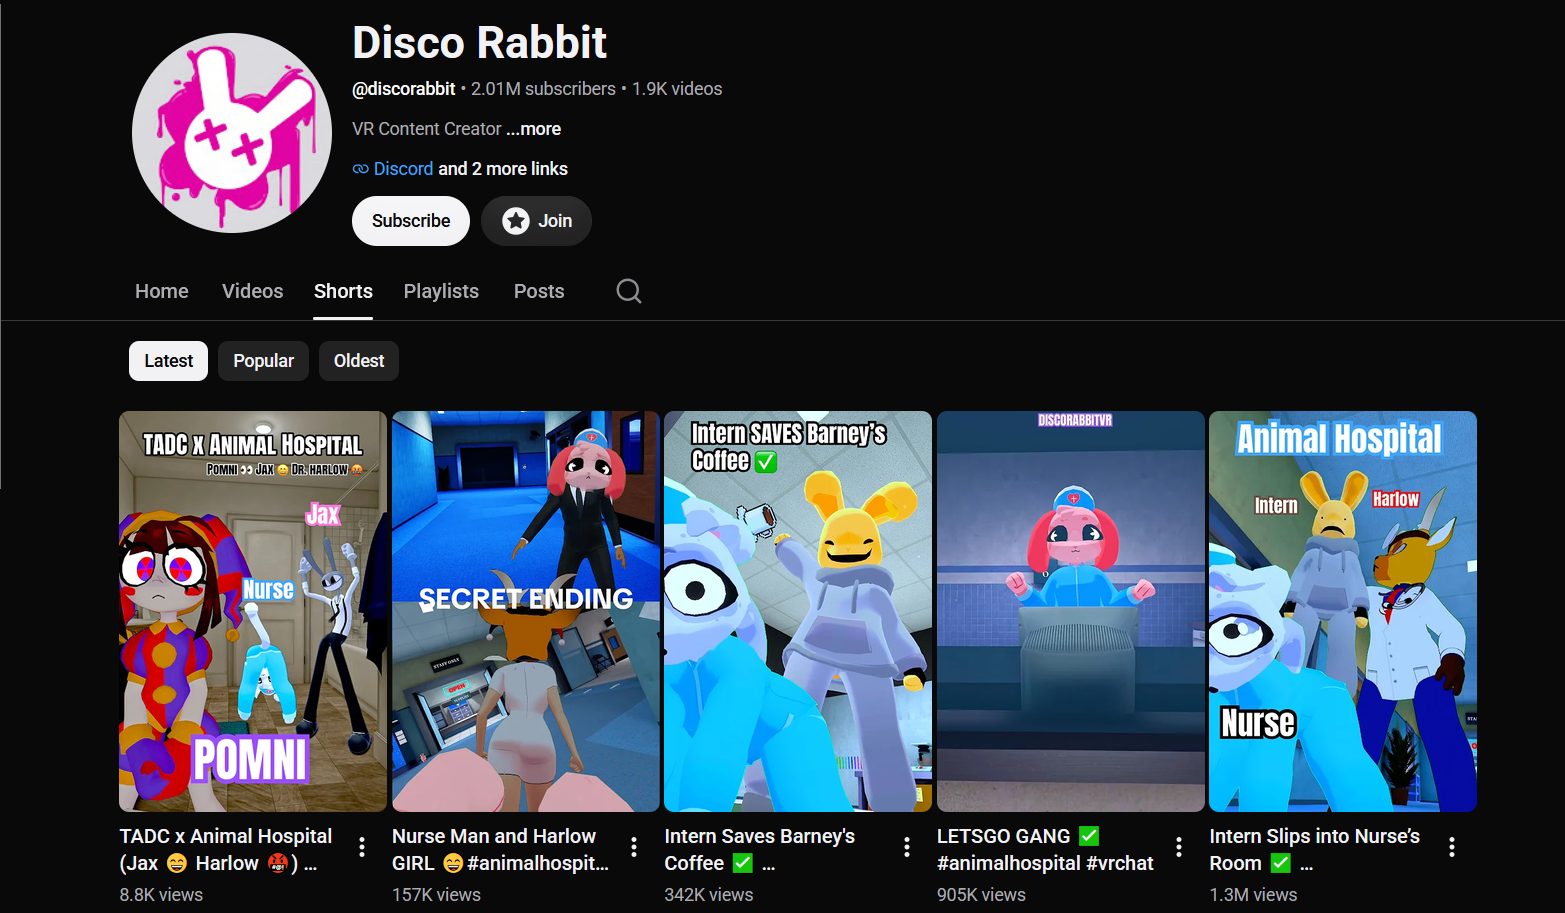1565x913 pixels.
Task: Open more options for TADC x Animal Hospital short
Action: point(362,847)
